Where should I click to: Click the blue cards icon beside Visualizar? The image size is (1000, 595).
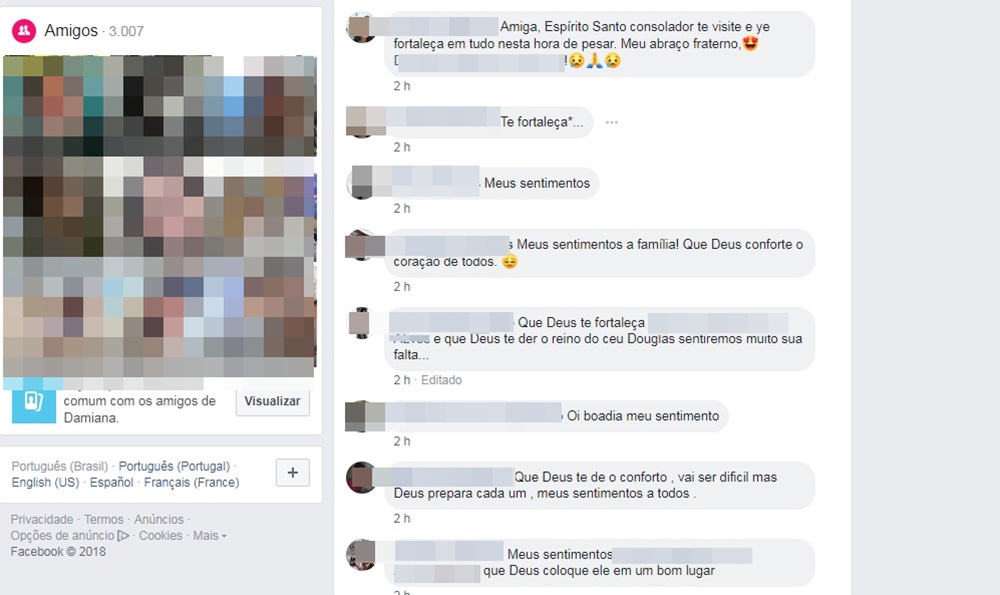(x=34, y=403)
